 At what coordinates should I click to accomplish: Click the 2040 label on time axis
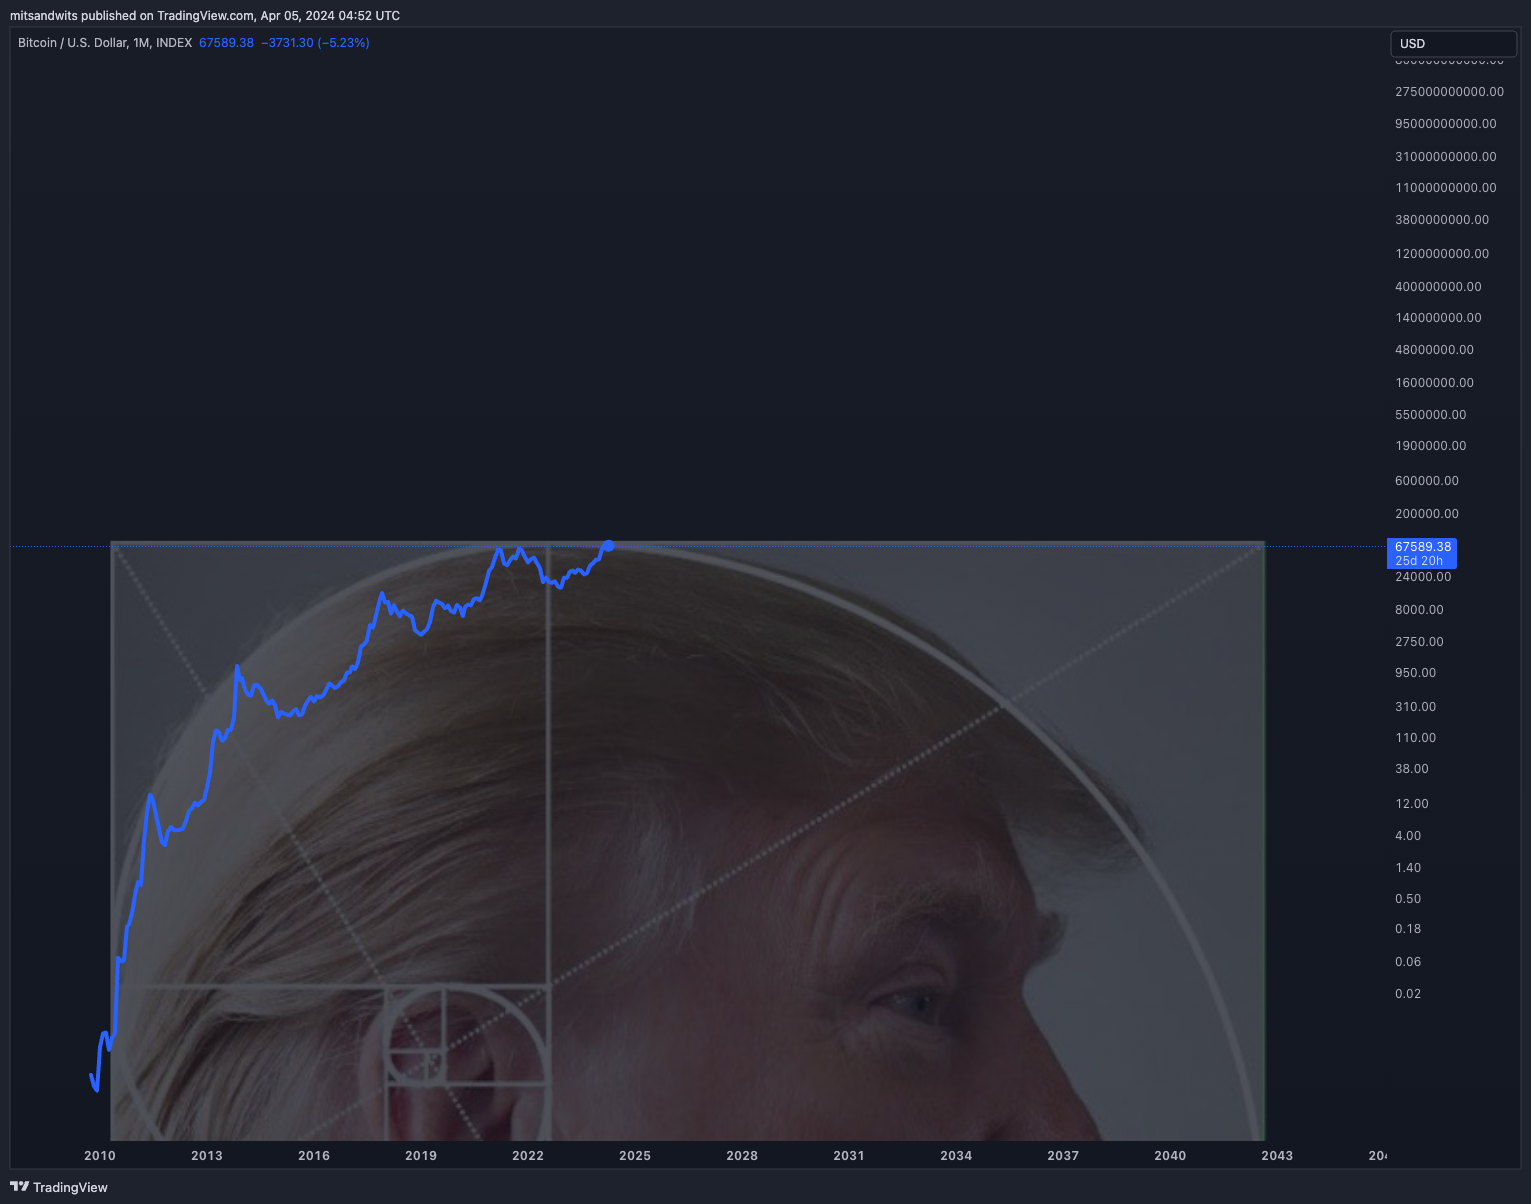click(x=1170, y=1155)
